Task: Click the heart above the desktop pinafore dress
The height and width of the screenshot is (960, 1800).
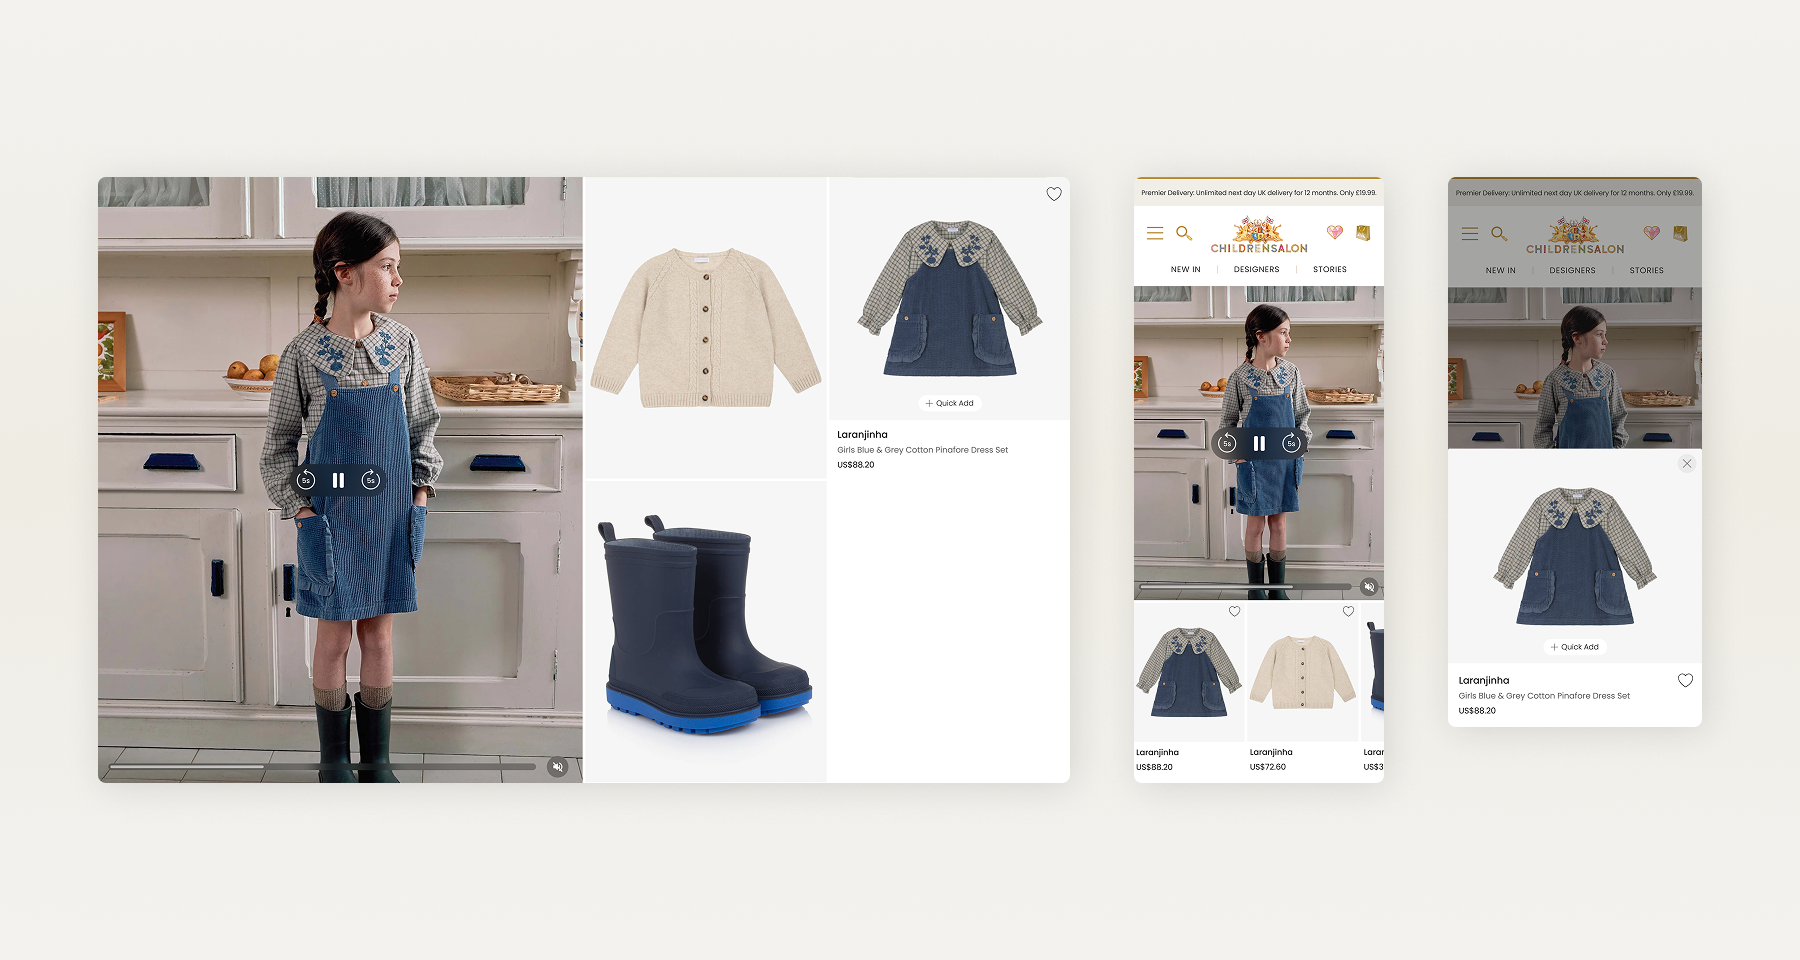Action: pos(1054,194)
